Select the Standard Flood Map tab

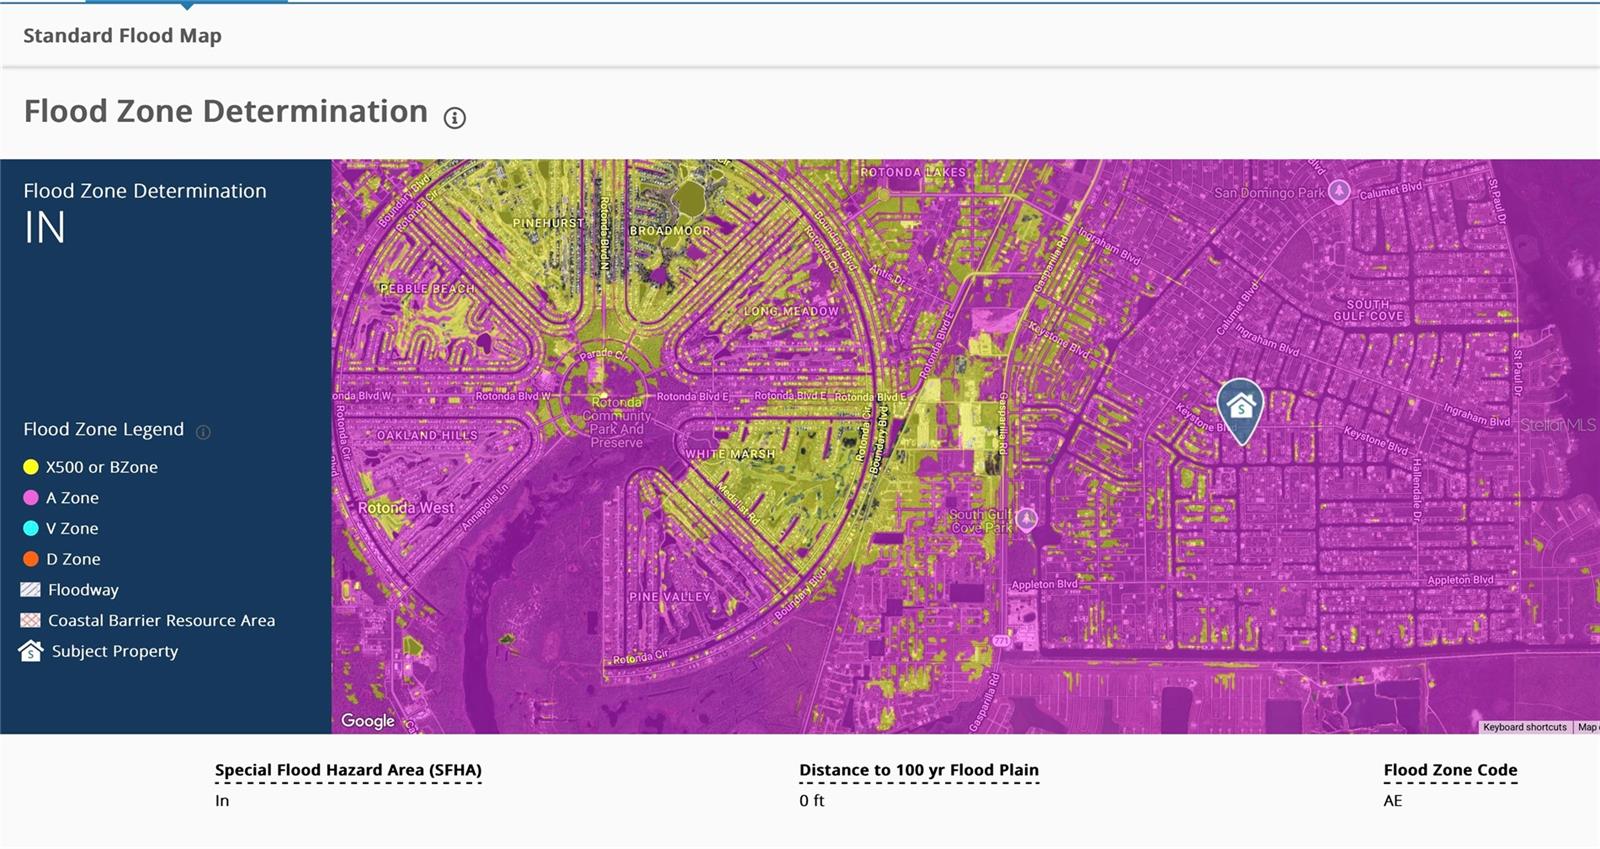click(122, 36)
